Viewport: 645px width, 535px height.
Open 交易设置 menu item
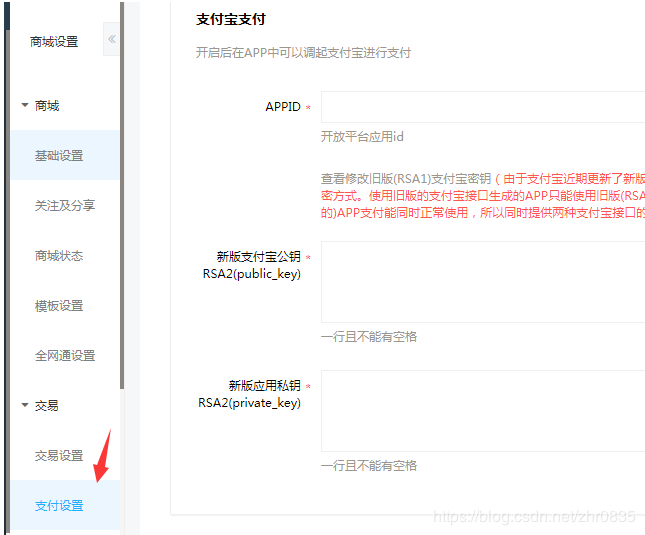[65, 455]
